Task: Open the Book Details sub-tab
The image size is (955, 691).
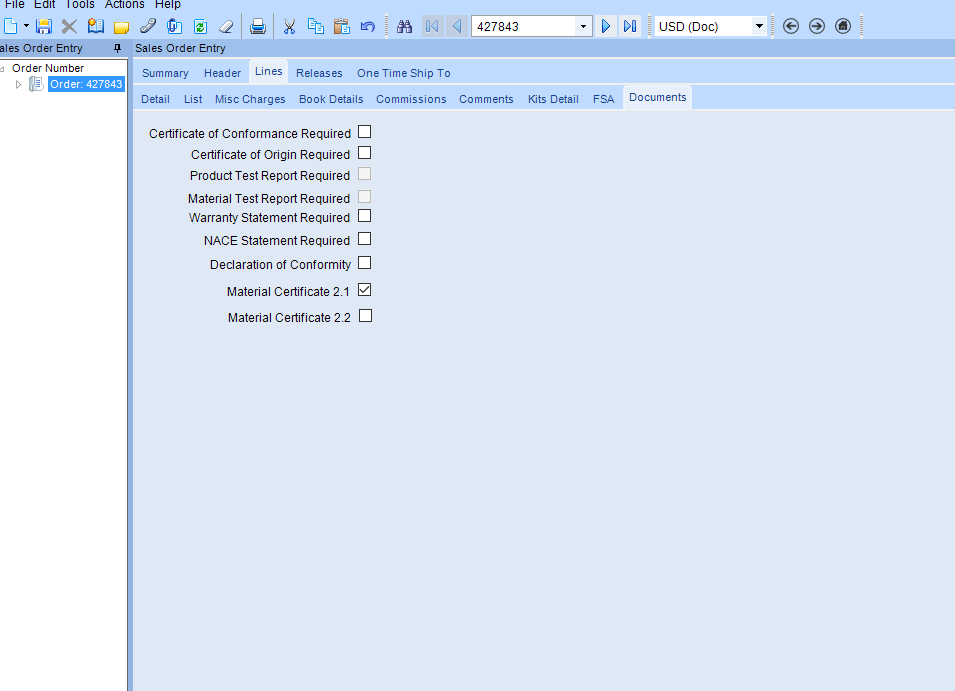Action: click(331, 99)
